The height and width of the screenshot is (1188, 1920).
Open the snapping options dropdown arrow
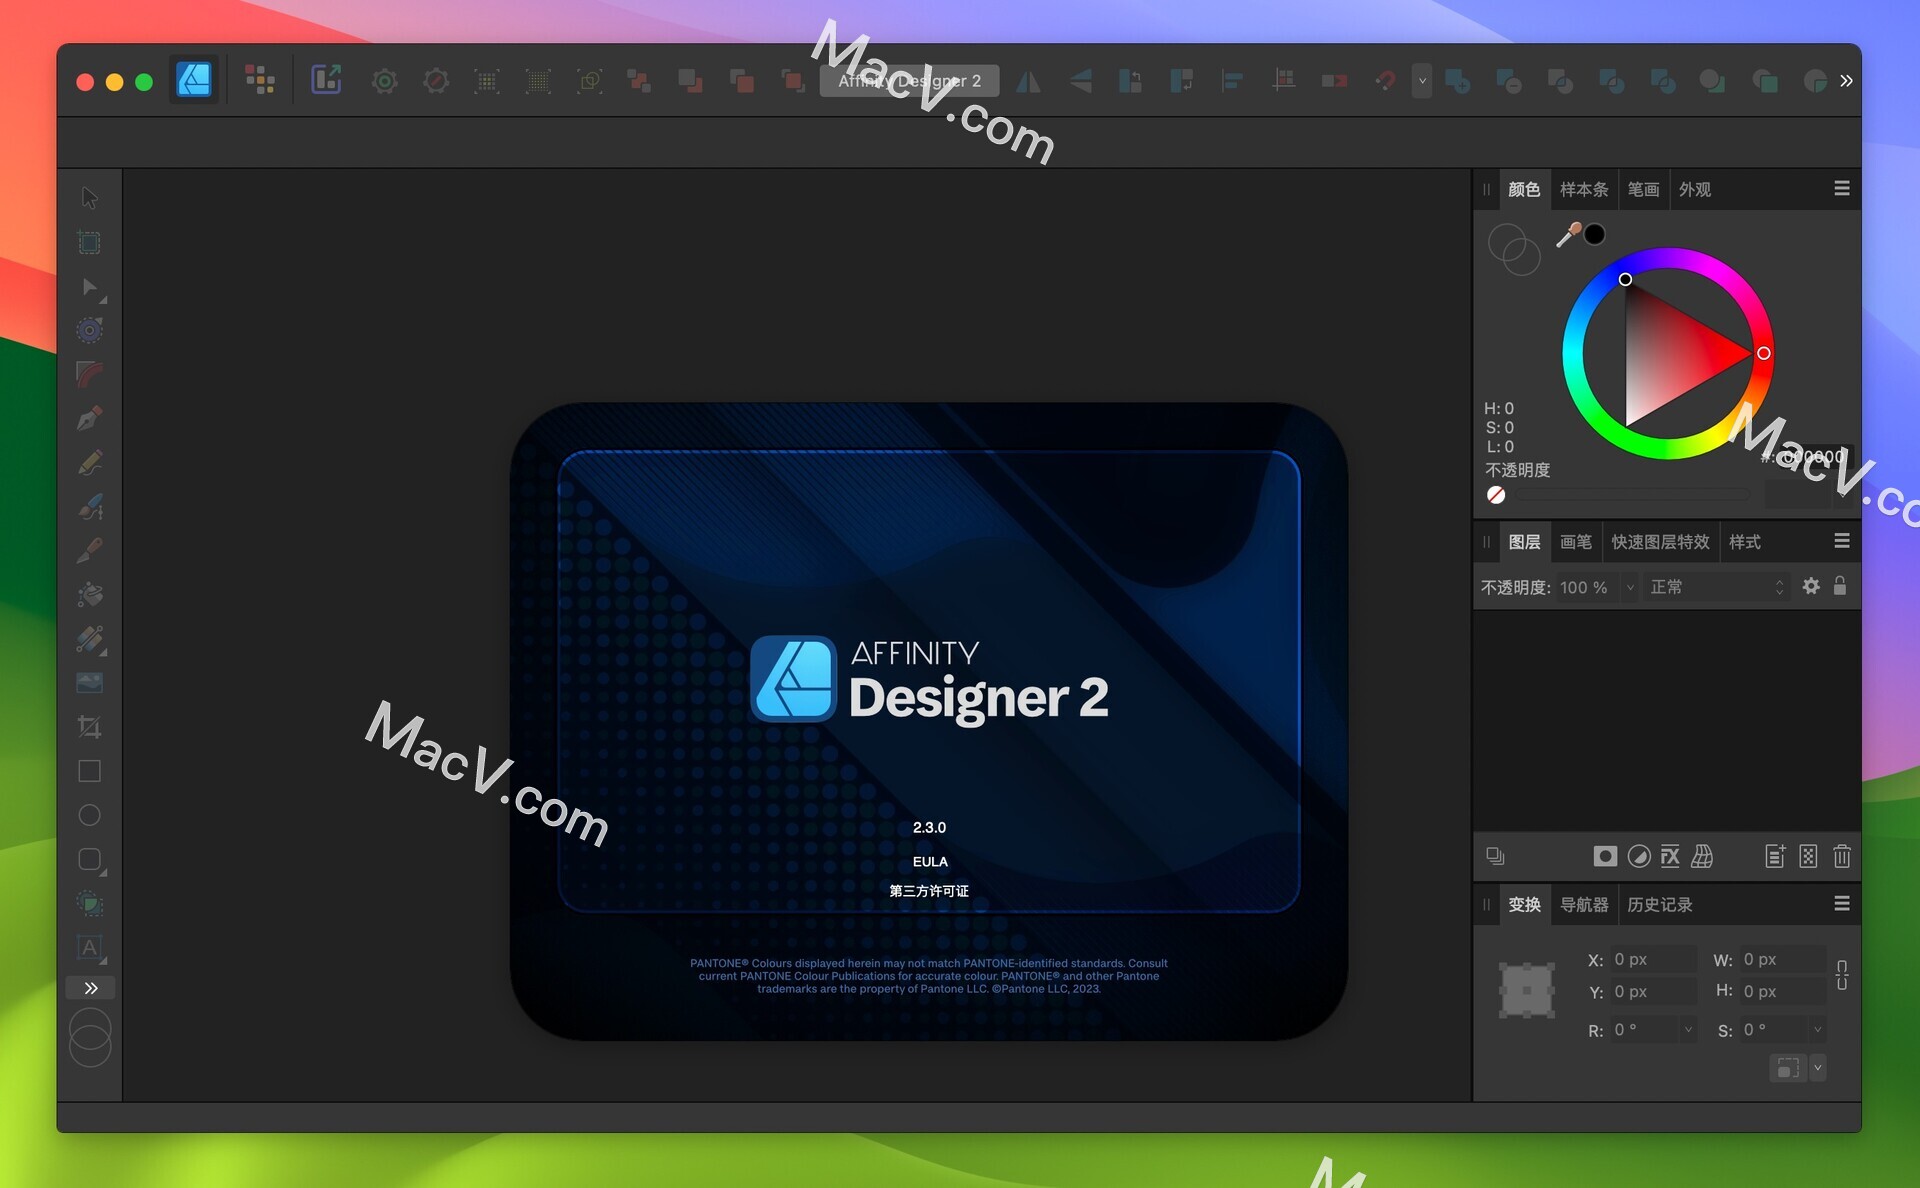[x=1422, y=81]
